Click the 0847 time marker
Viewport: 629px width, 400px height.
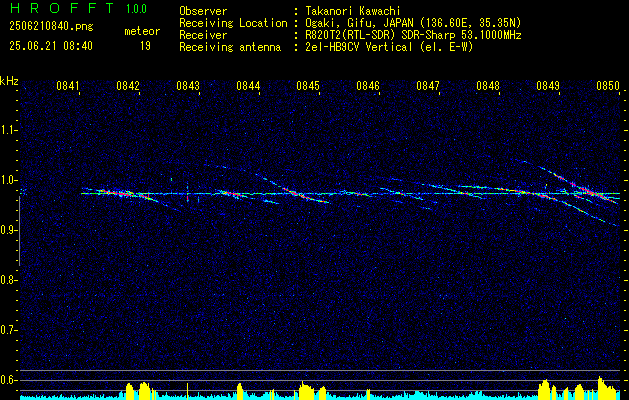pyautogui.click(x=428, y=86)
